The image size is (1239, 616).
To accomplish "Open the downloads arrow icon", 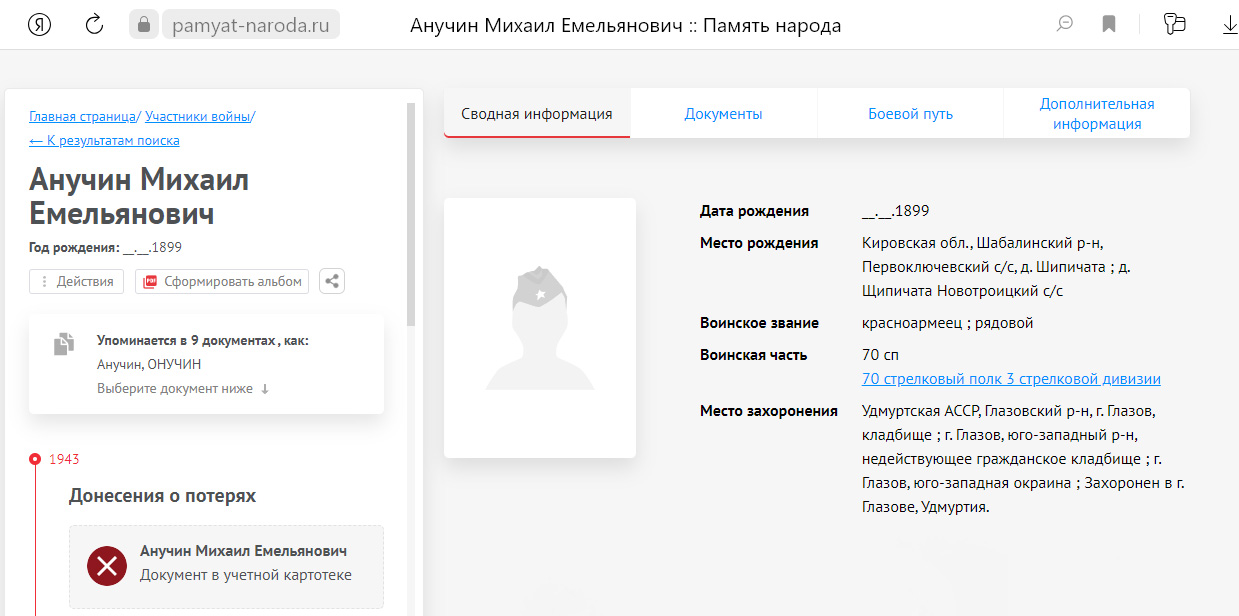I will click(x=1230, y=25).
